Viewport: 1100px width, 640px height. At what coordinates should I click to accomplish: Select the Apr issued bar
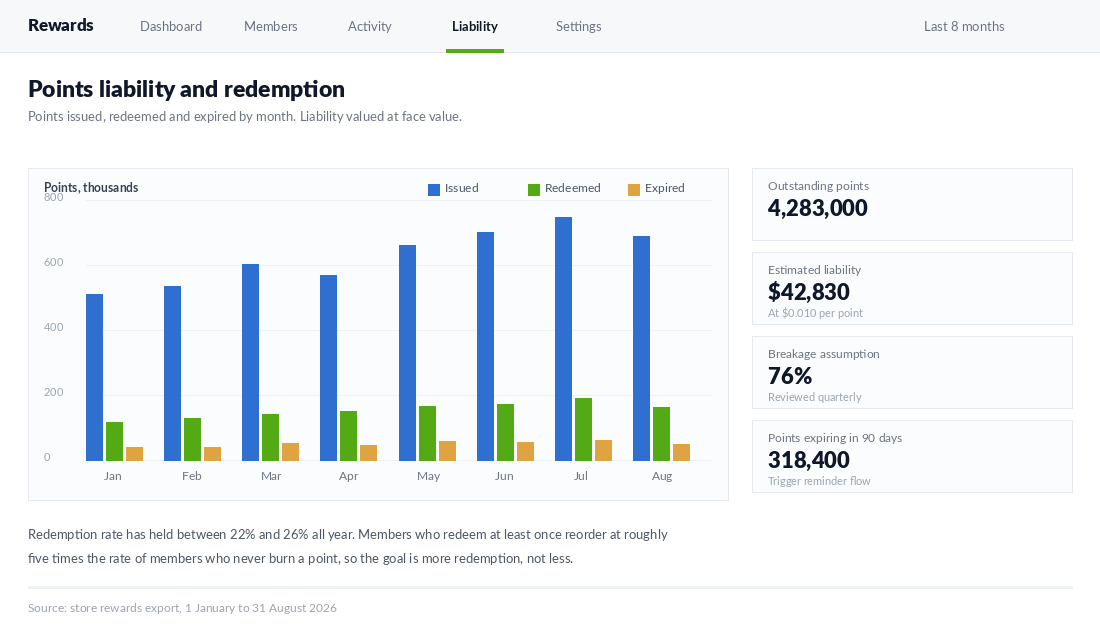(328, 368)
